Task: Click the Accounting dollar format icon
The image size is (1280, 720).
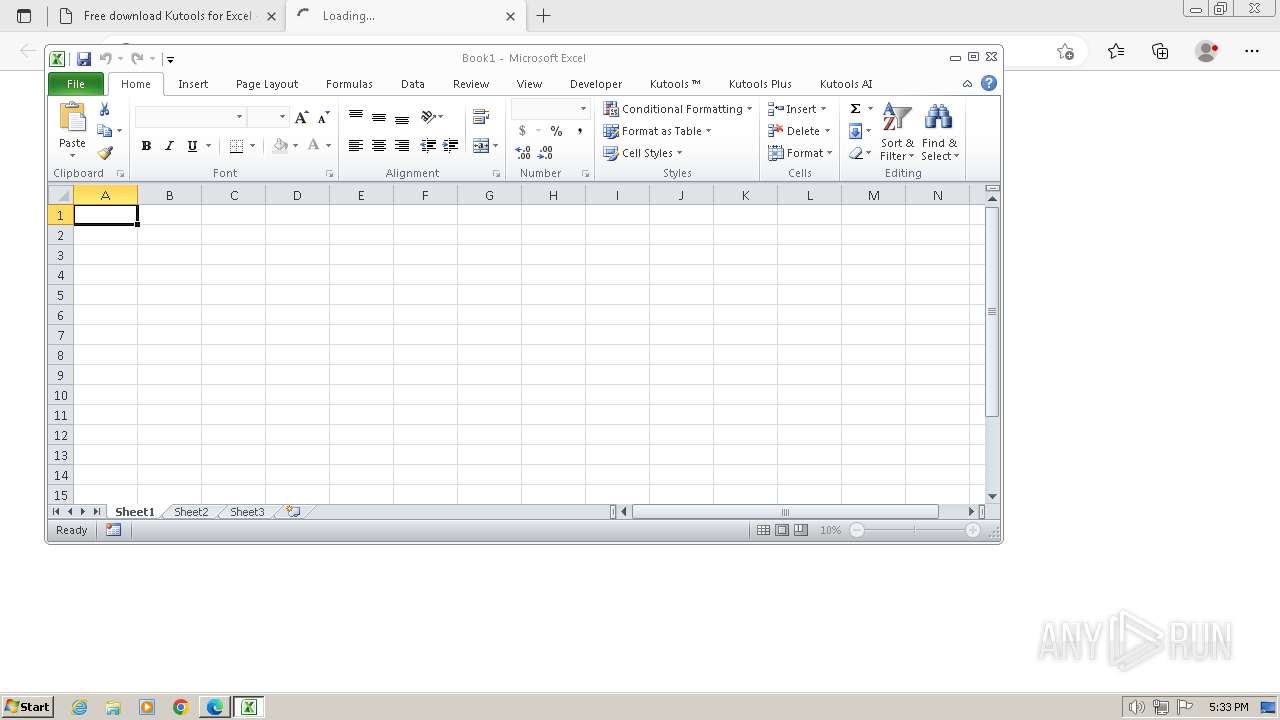Action: point(522,131)
